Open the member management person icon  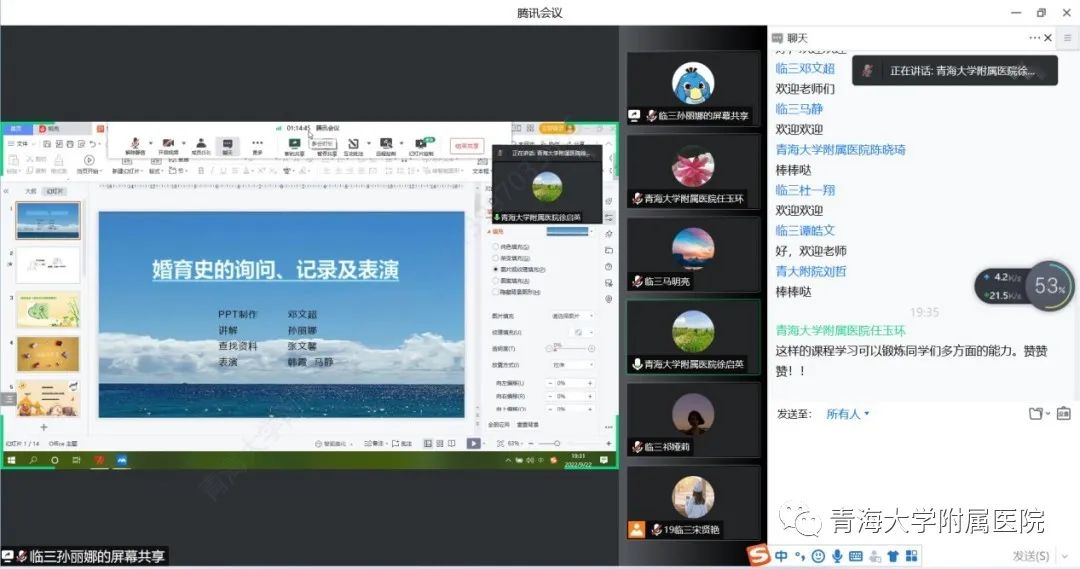click(x=200, y=143)
